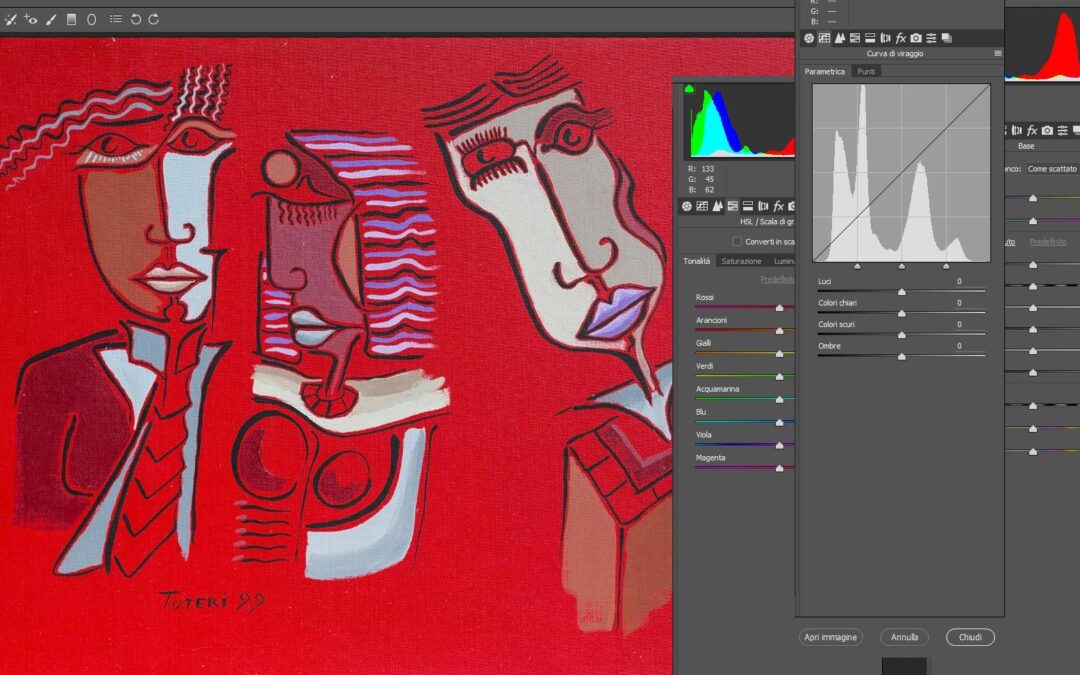Click the Annulla button
This screenshot has height=675, width=1080.
pos(904,637)
